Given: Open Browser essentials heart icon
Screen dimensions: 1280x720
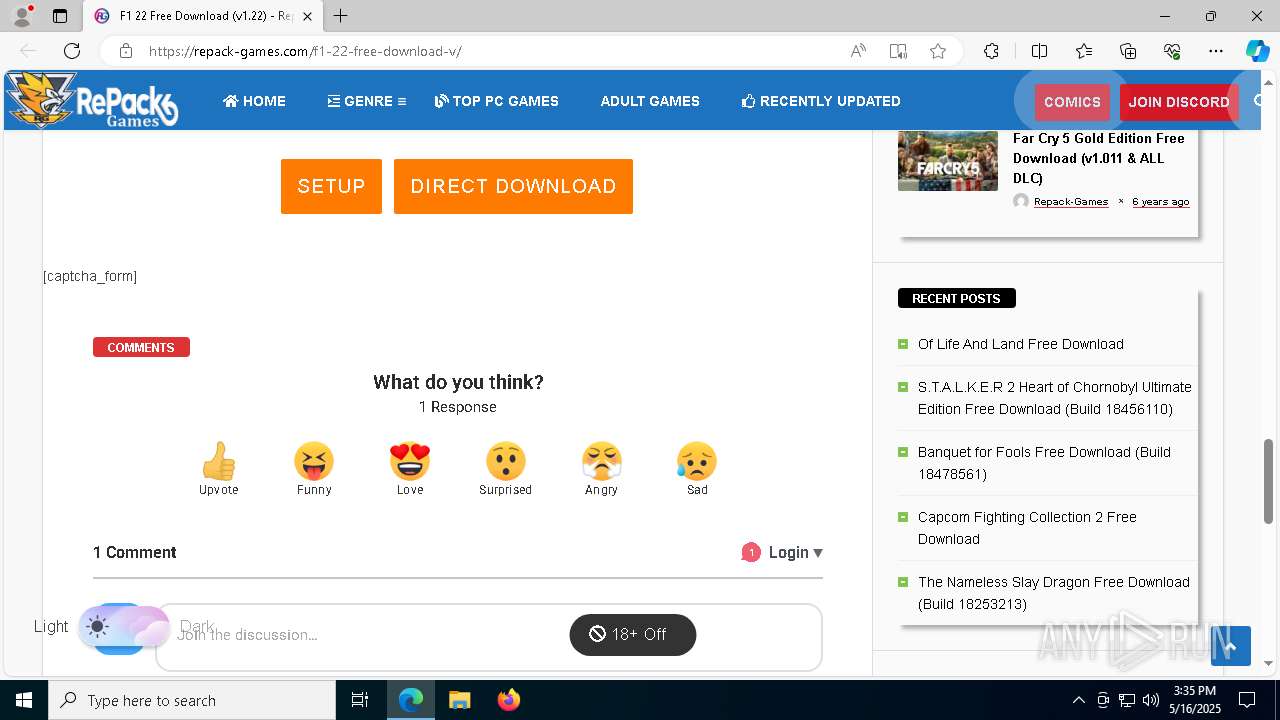Looking at the screenshot, I should click(x=1172, y=51).
